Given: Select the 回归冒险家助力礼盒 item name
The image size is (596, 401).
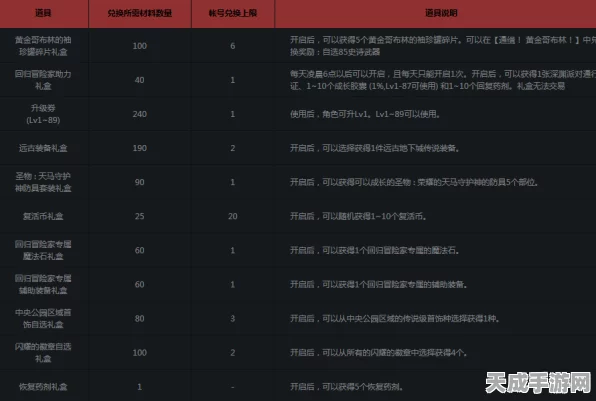Looking at the screenshot, I should point(43,80).
